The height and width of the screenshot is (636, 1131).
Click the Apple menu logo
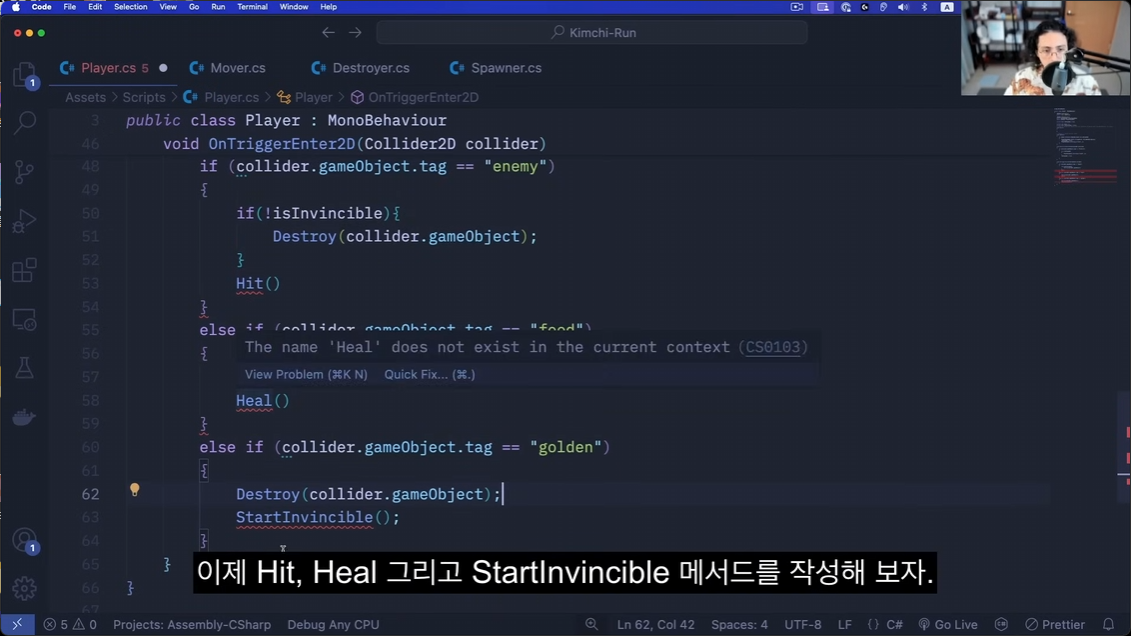(16, 6)
